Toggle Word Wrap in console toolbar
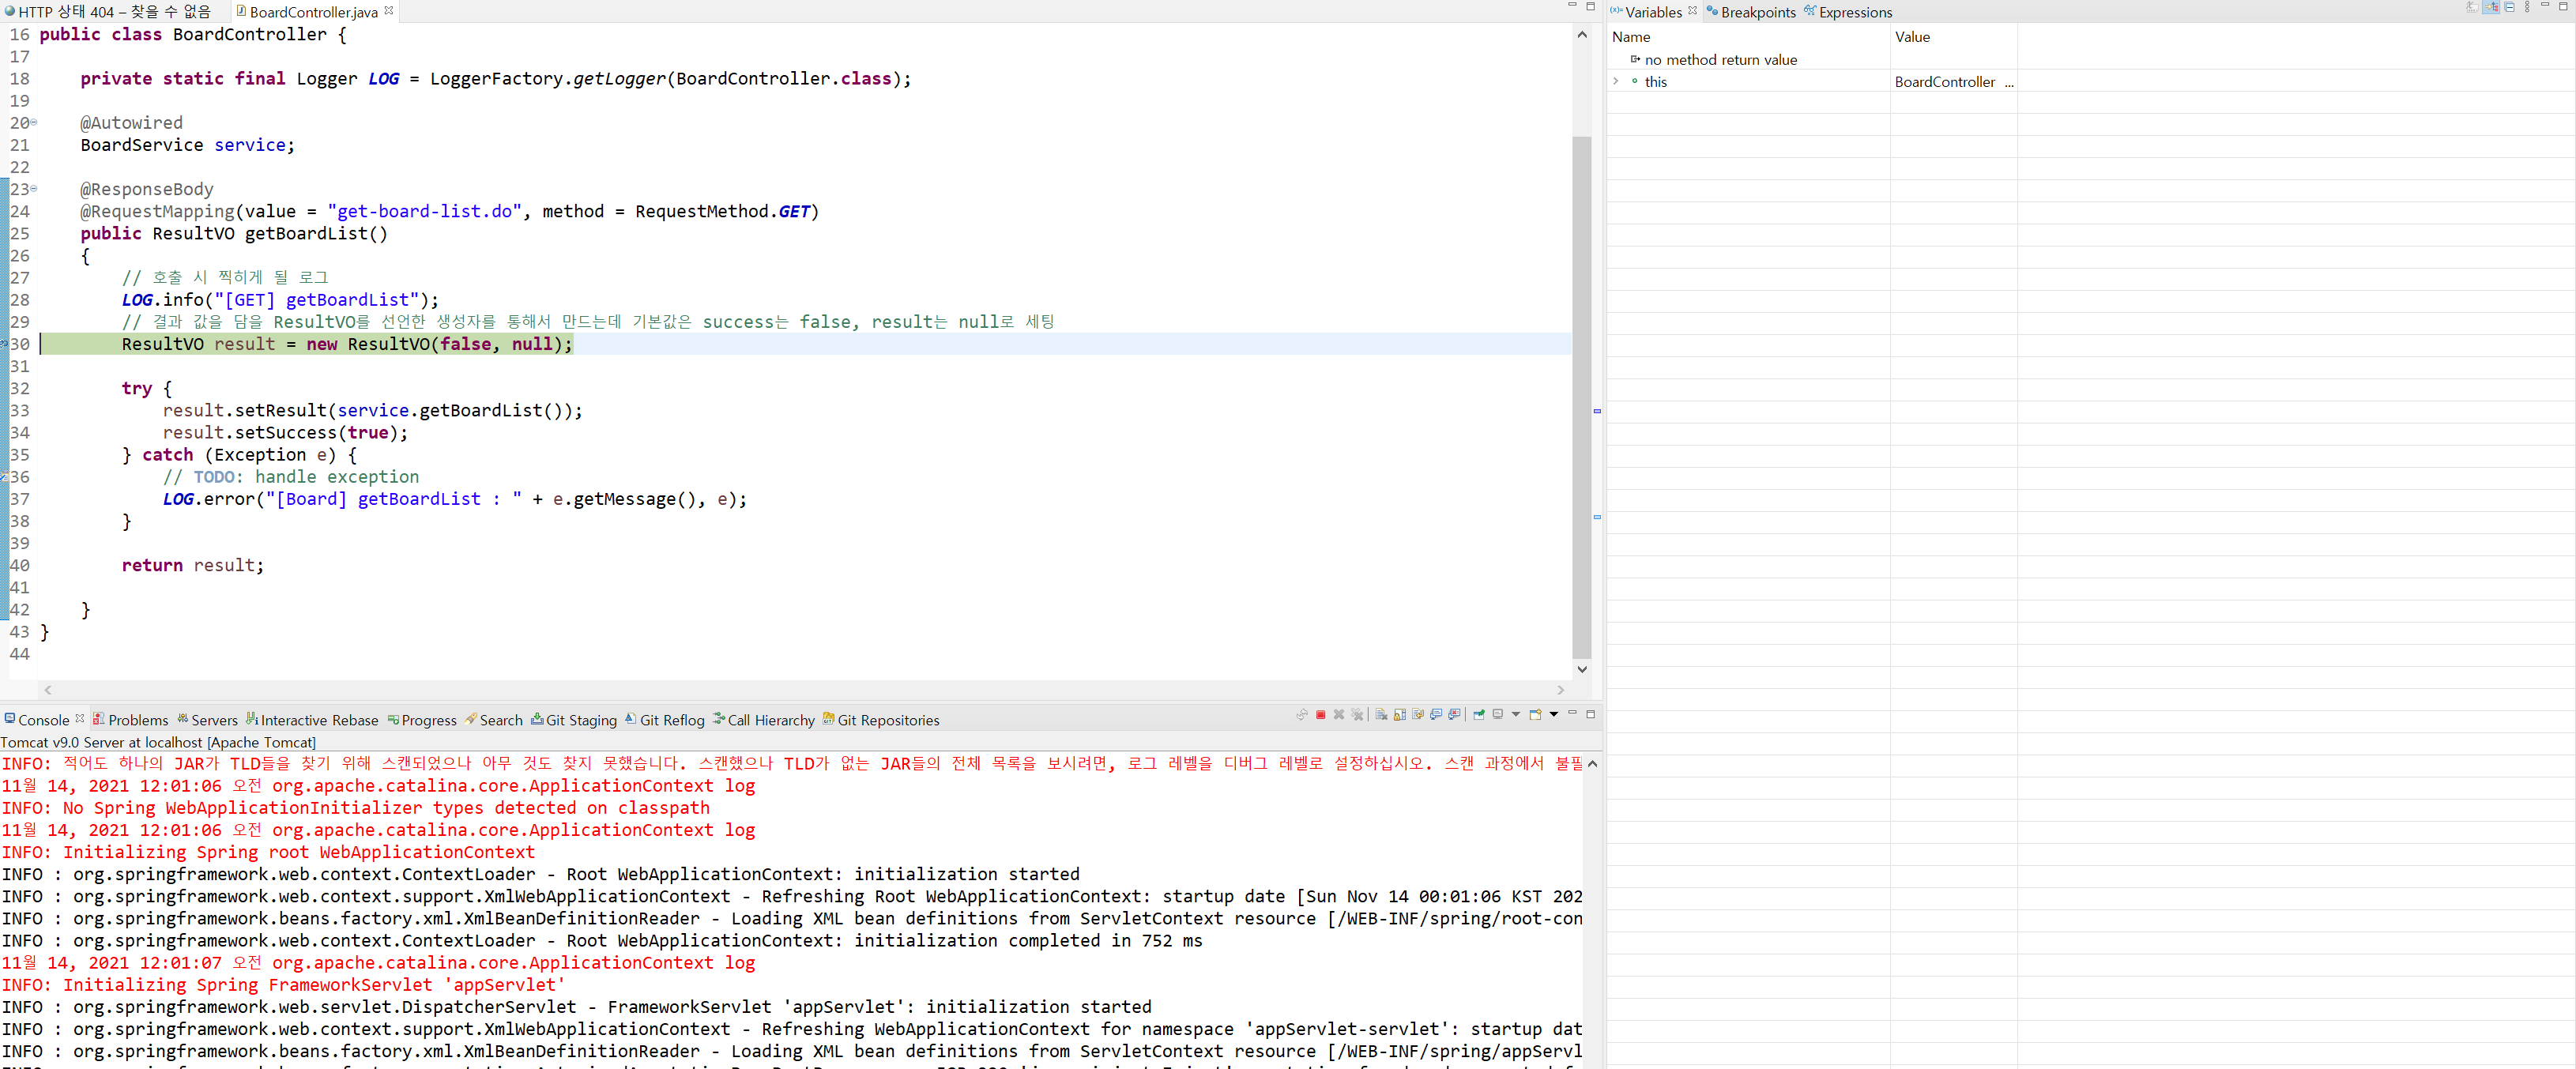The width and height of the screenshot is (2576, 1069). tap(1418, 714)
